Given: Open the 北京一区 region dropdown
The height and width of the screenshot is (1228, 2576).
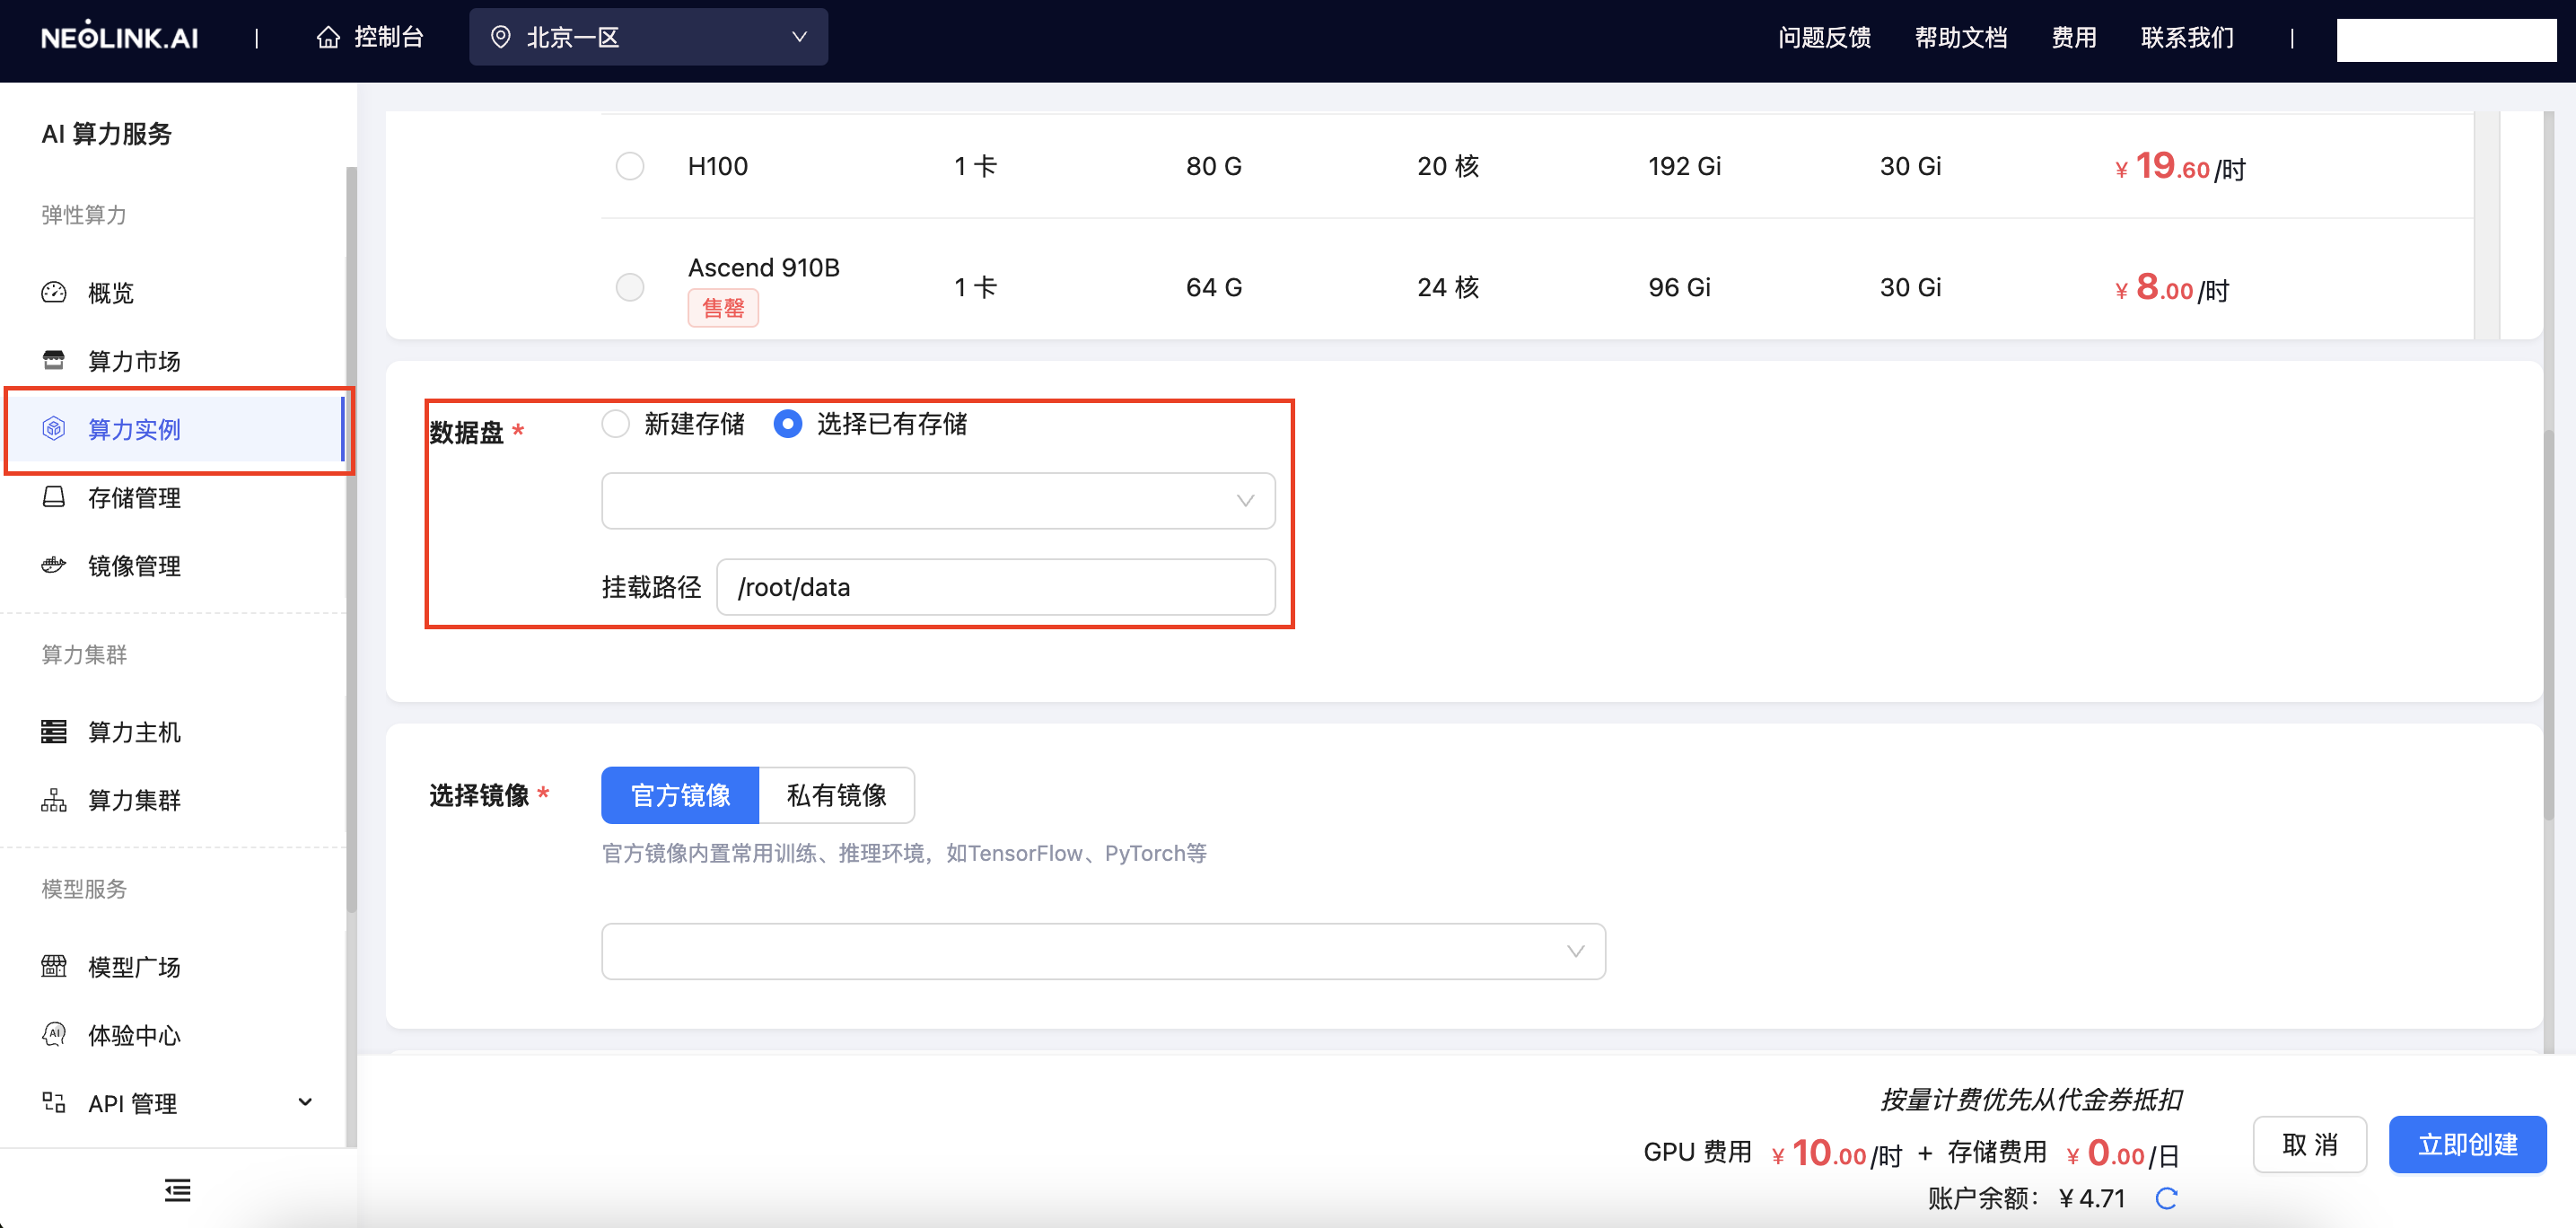Looking at the screenshot, I should tap(648, 37).
